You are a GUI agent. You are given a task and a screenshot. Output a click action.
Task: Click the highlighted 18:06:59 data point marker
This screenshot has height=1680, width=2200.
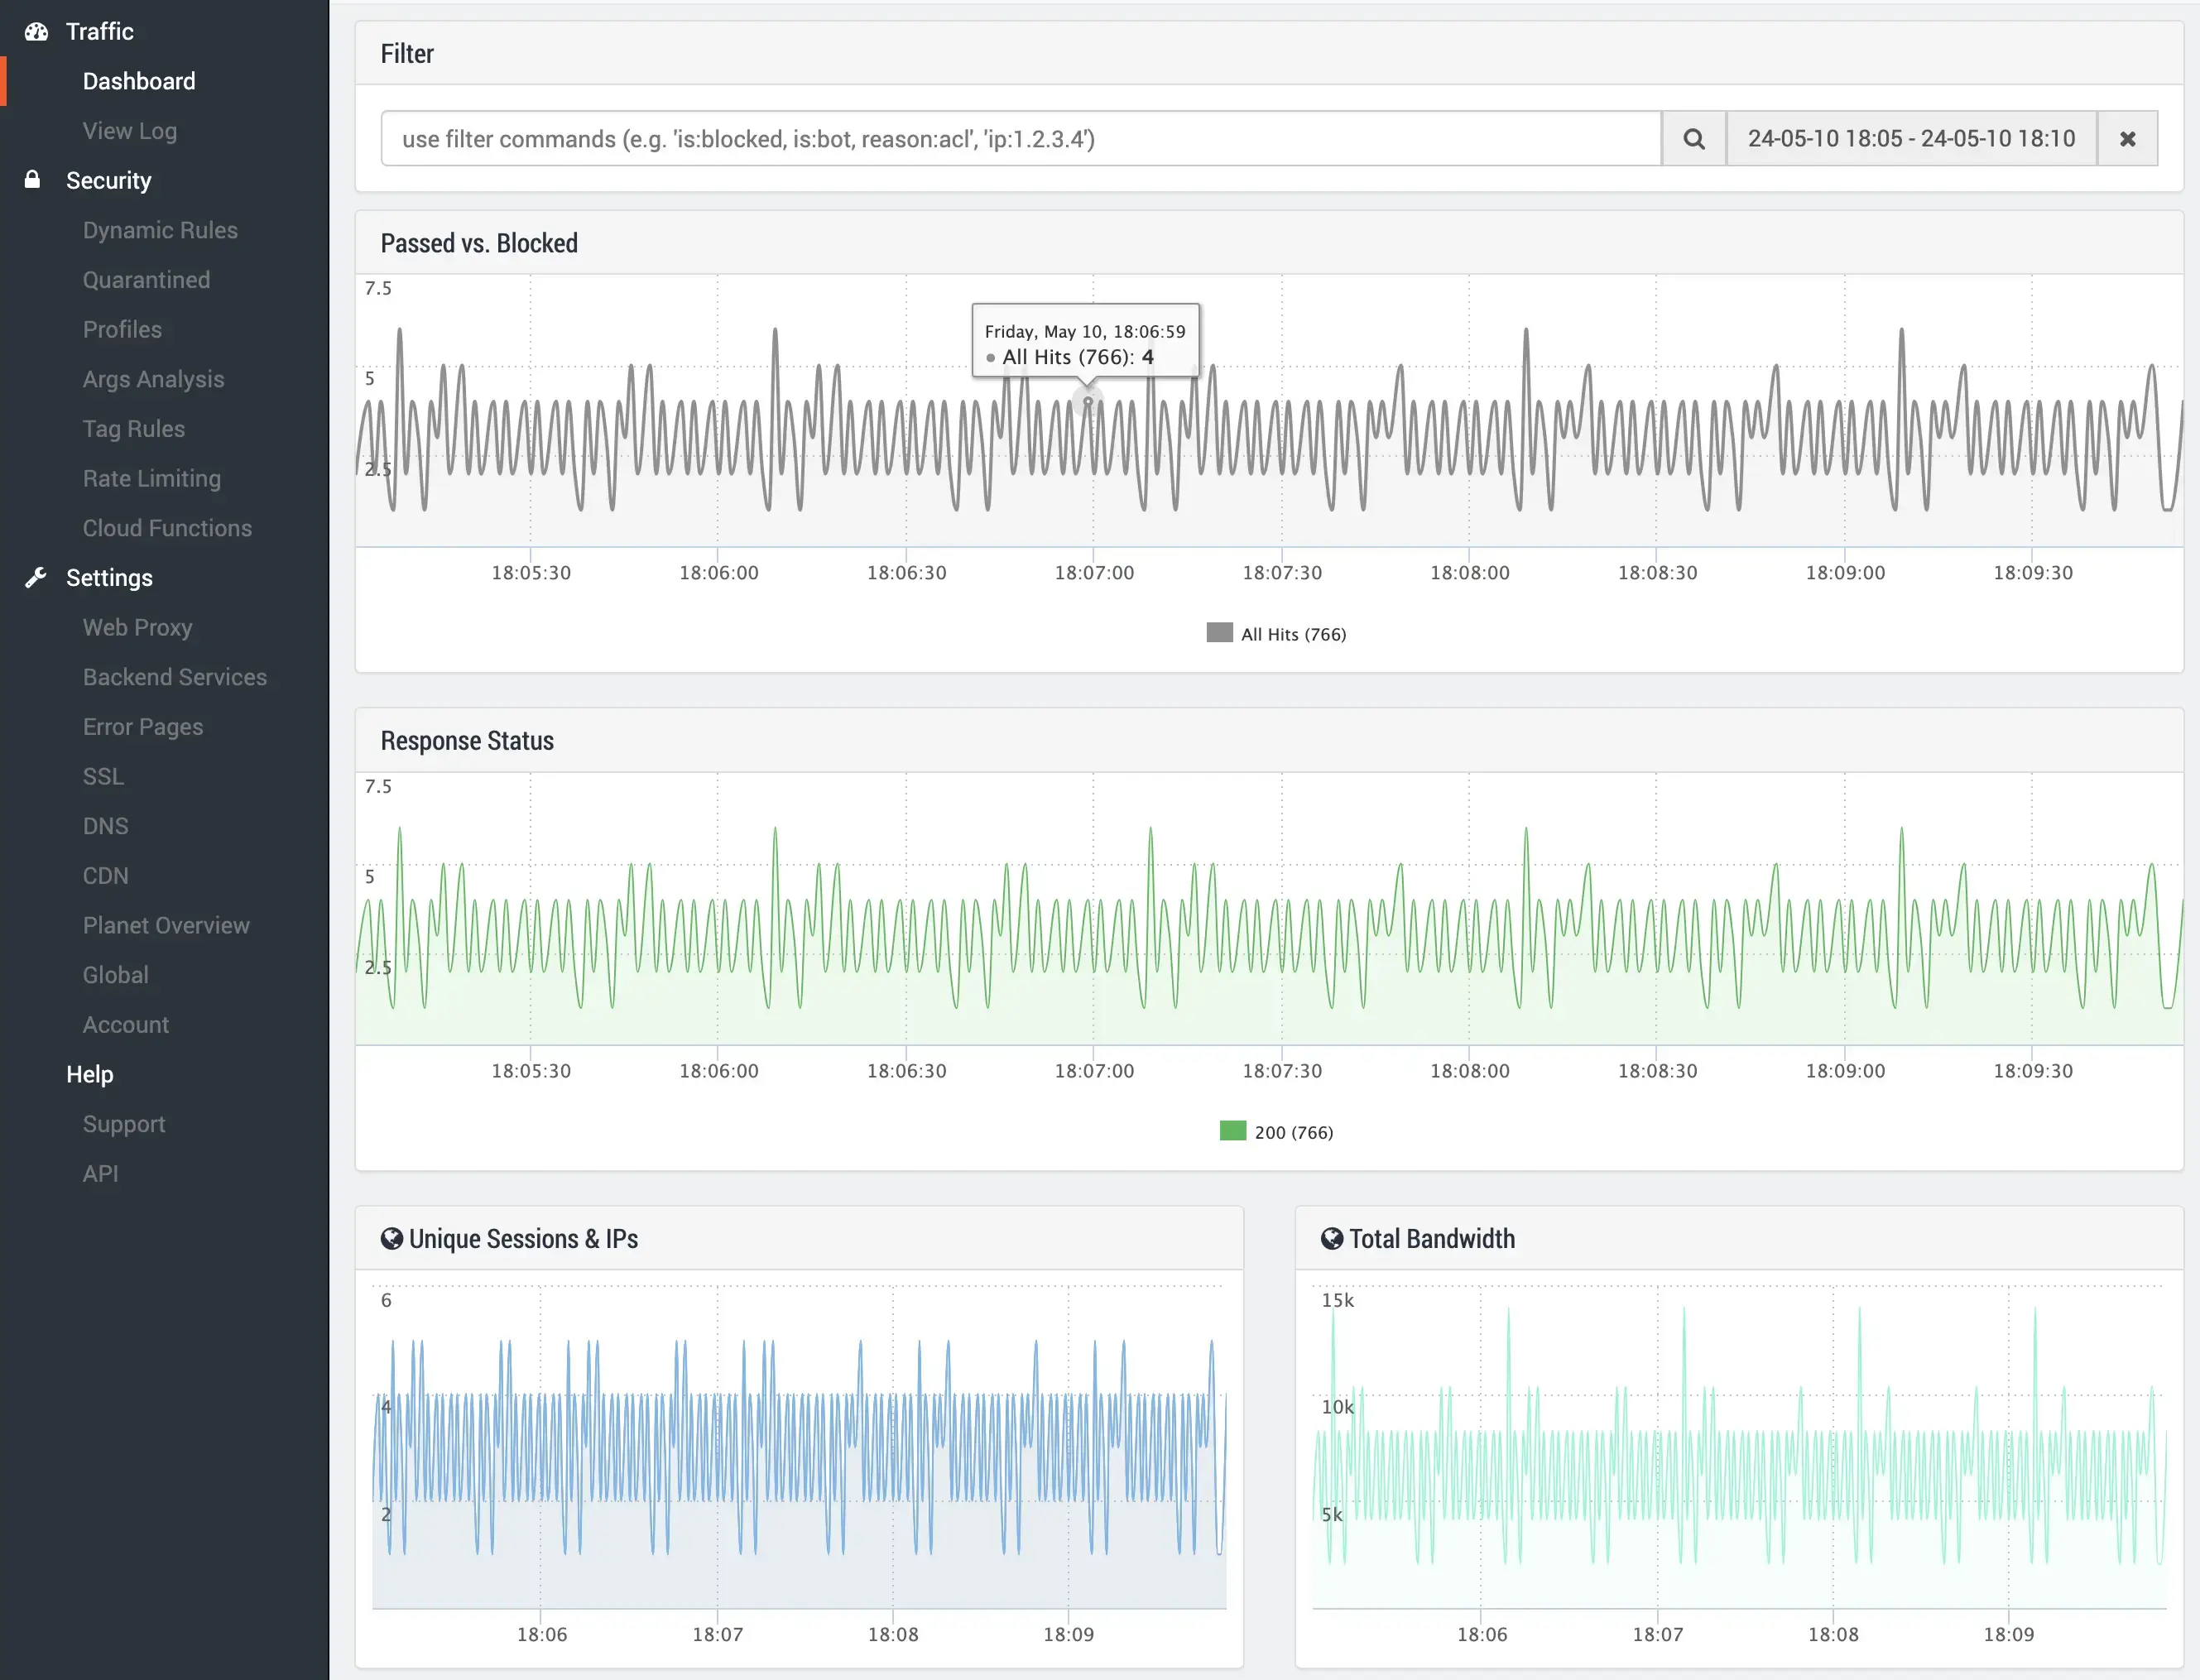1088,402
